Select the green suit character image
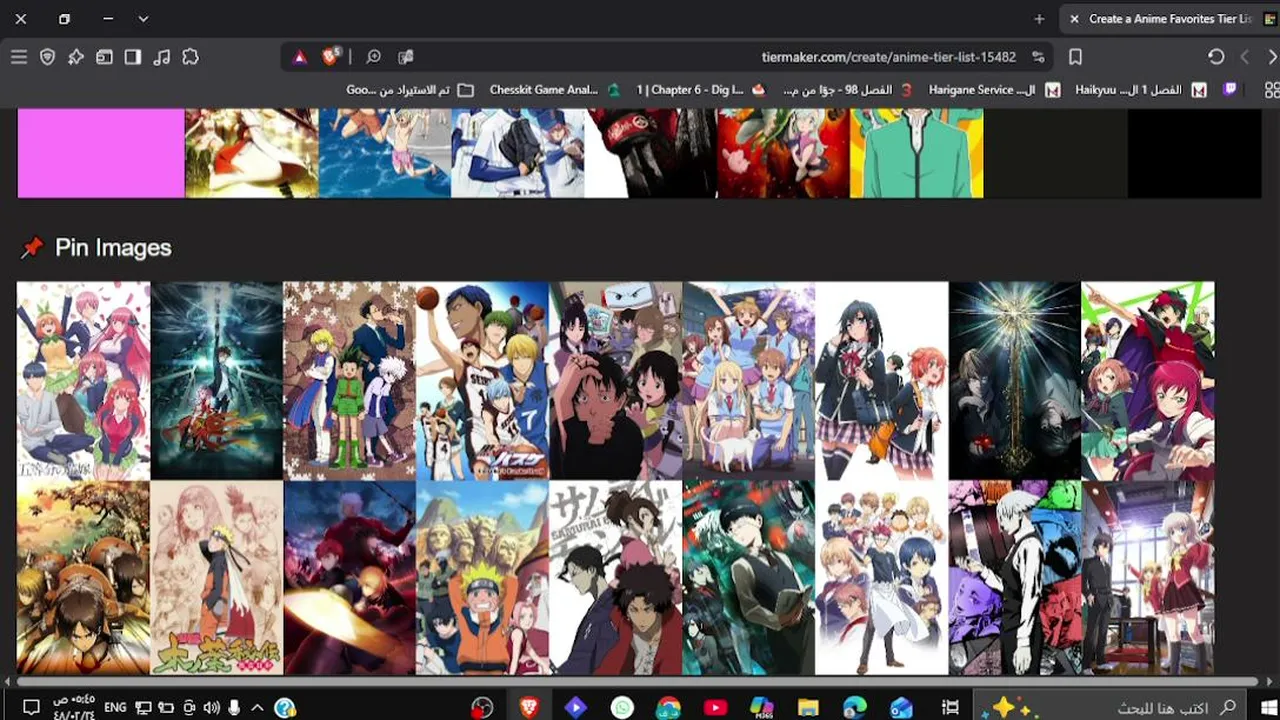The width and height of the screenshot is (1280, 720). [917, 153]
